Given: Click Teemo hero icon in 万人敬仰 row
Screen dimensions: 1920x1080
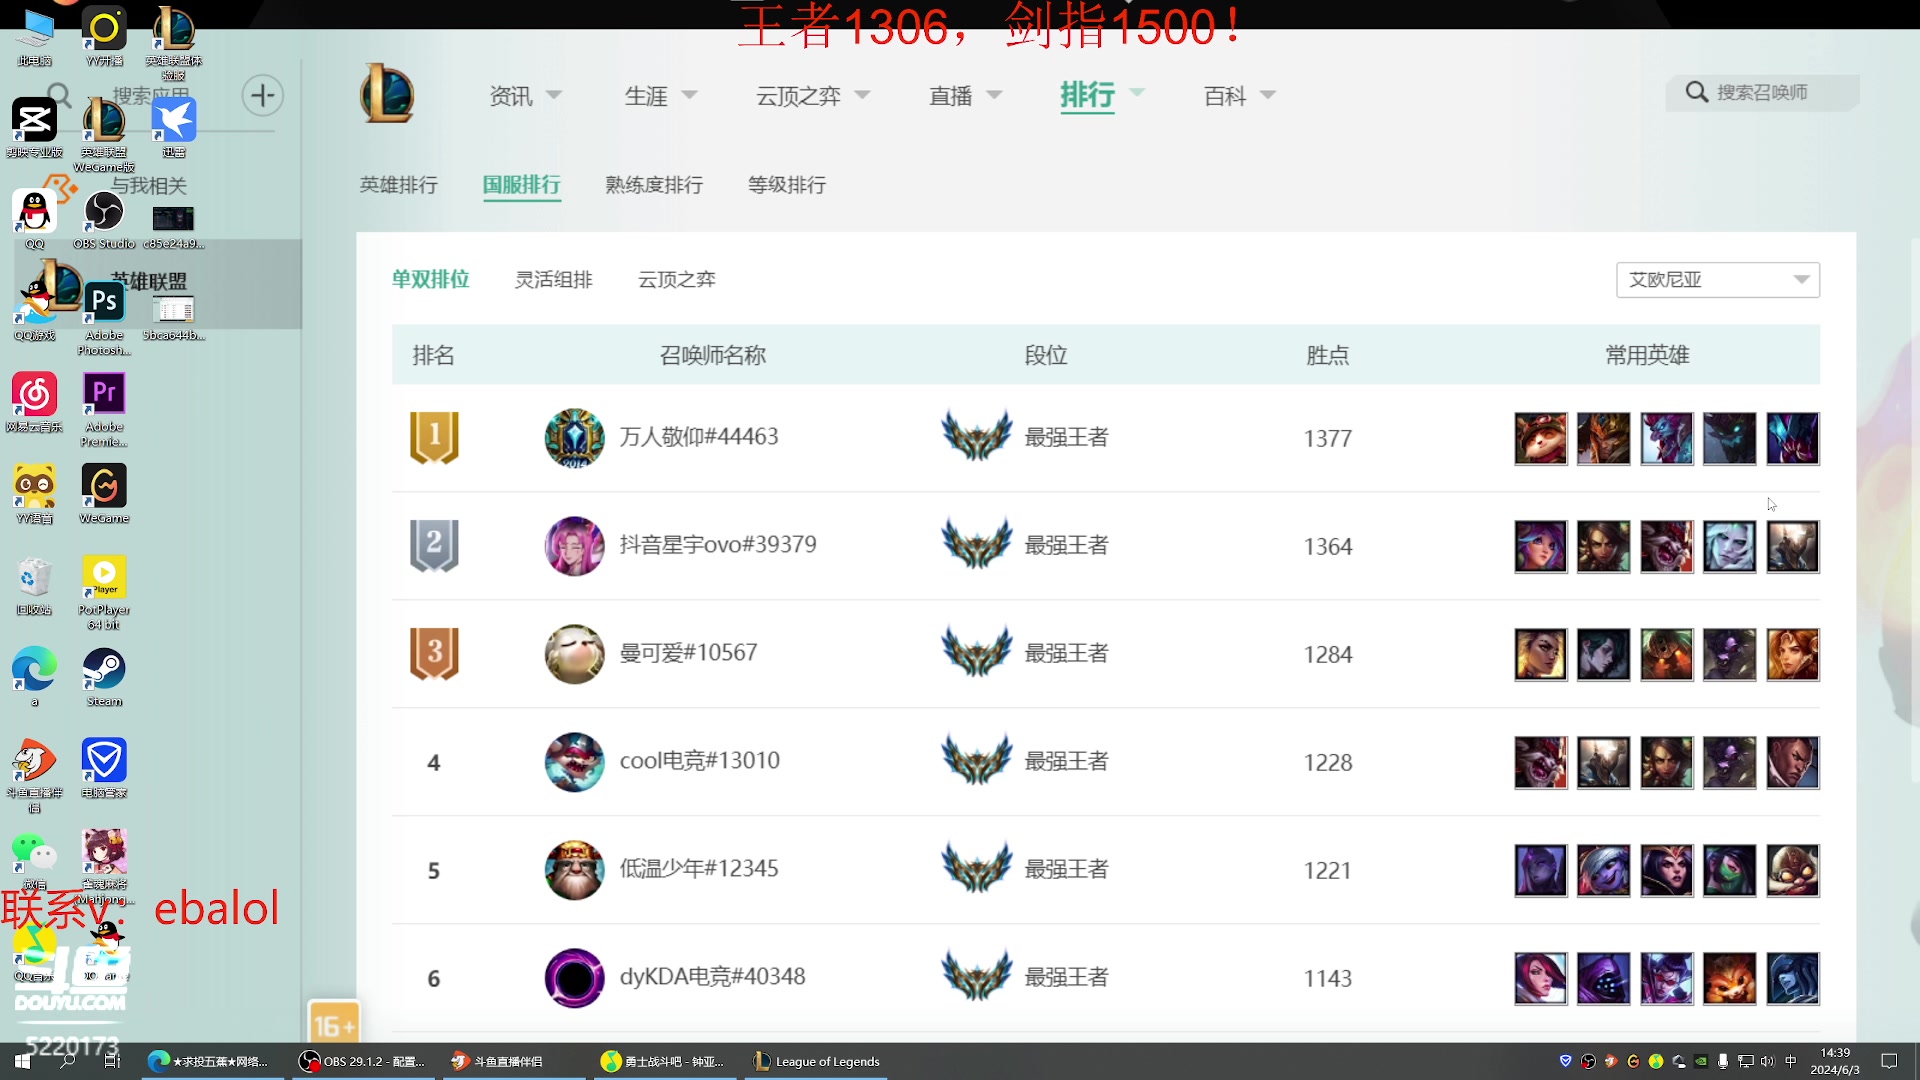Looking at the screenshot, I should [x=1540, y=438].
